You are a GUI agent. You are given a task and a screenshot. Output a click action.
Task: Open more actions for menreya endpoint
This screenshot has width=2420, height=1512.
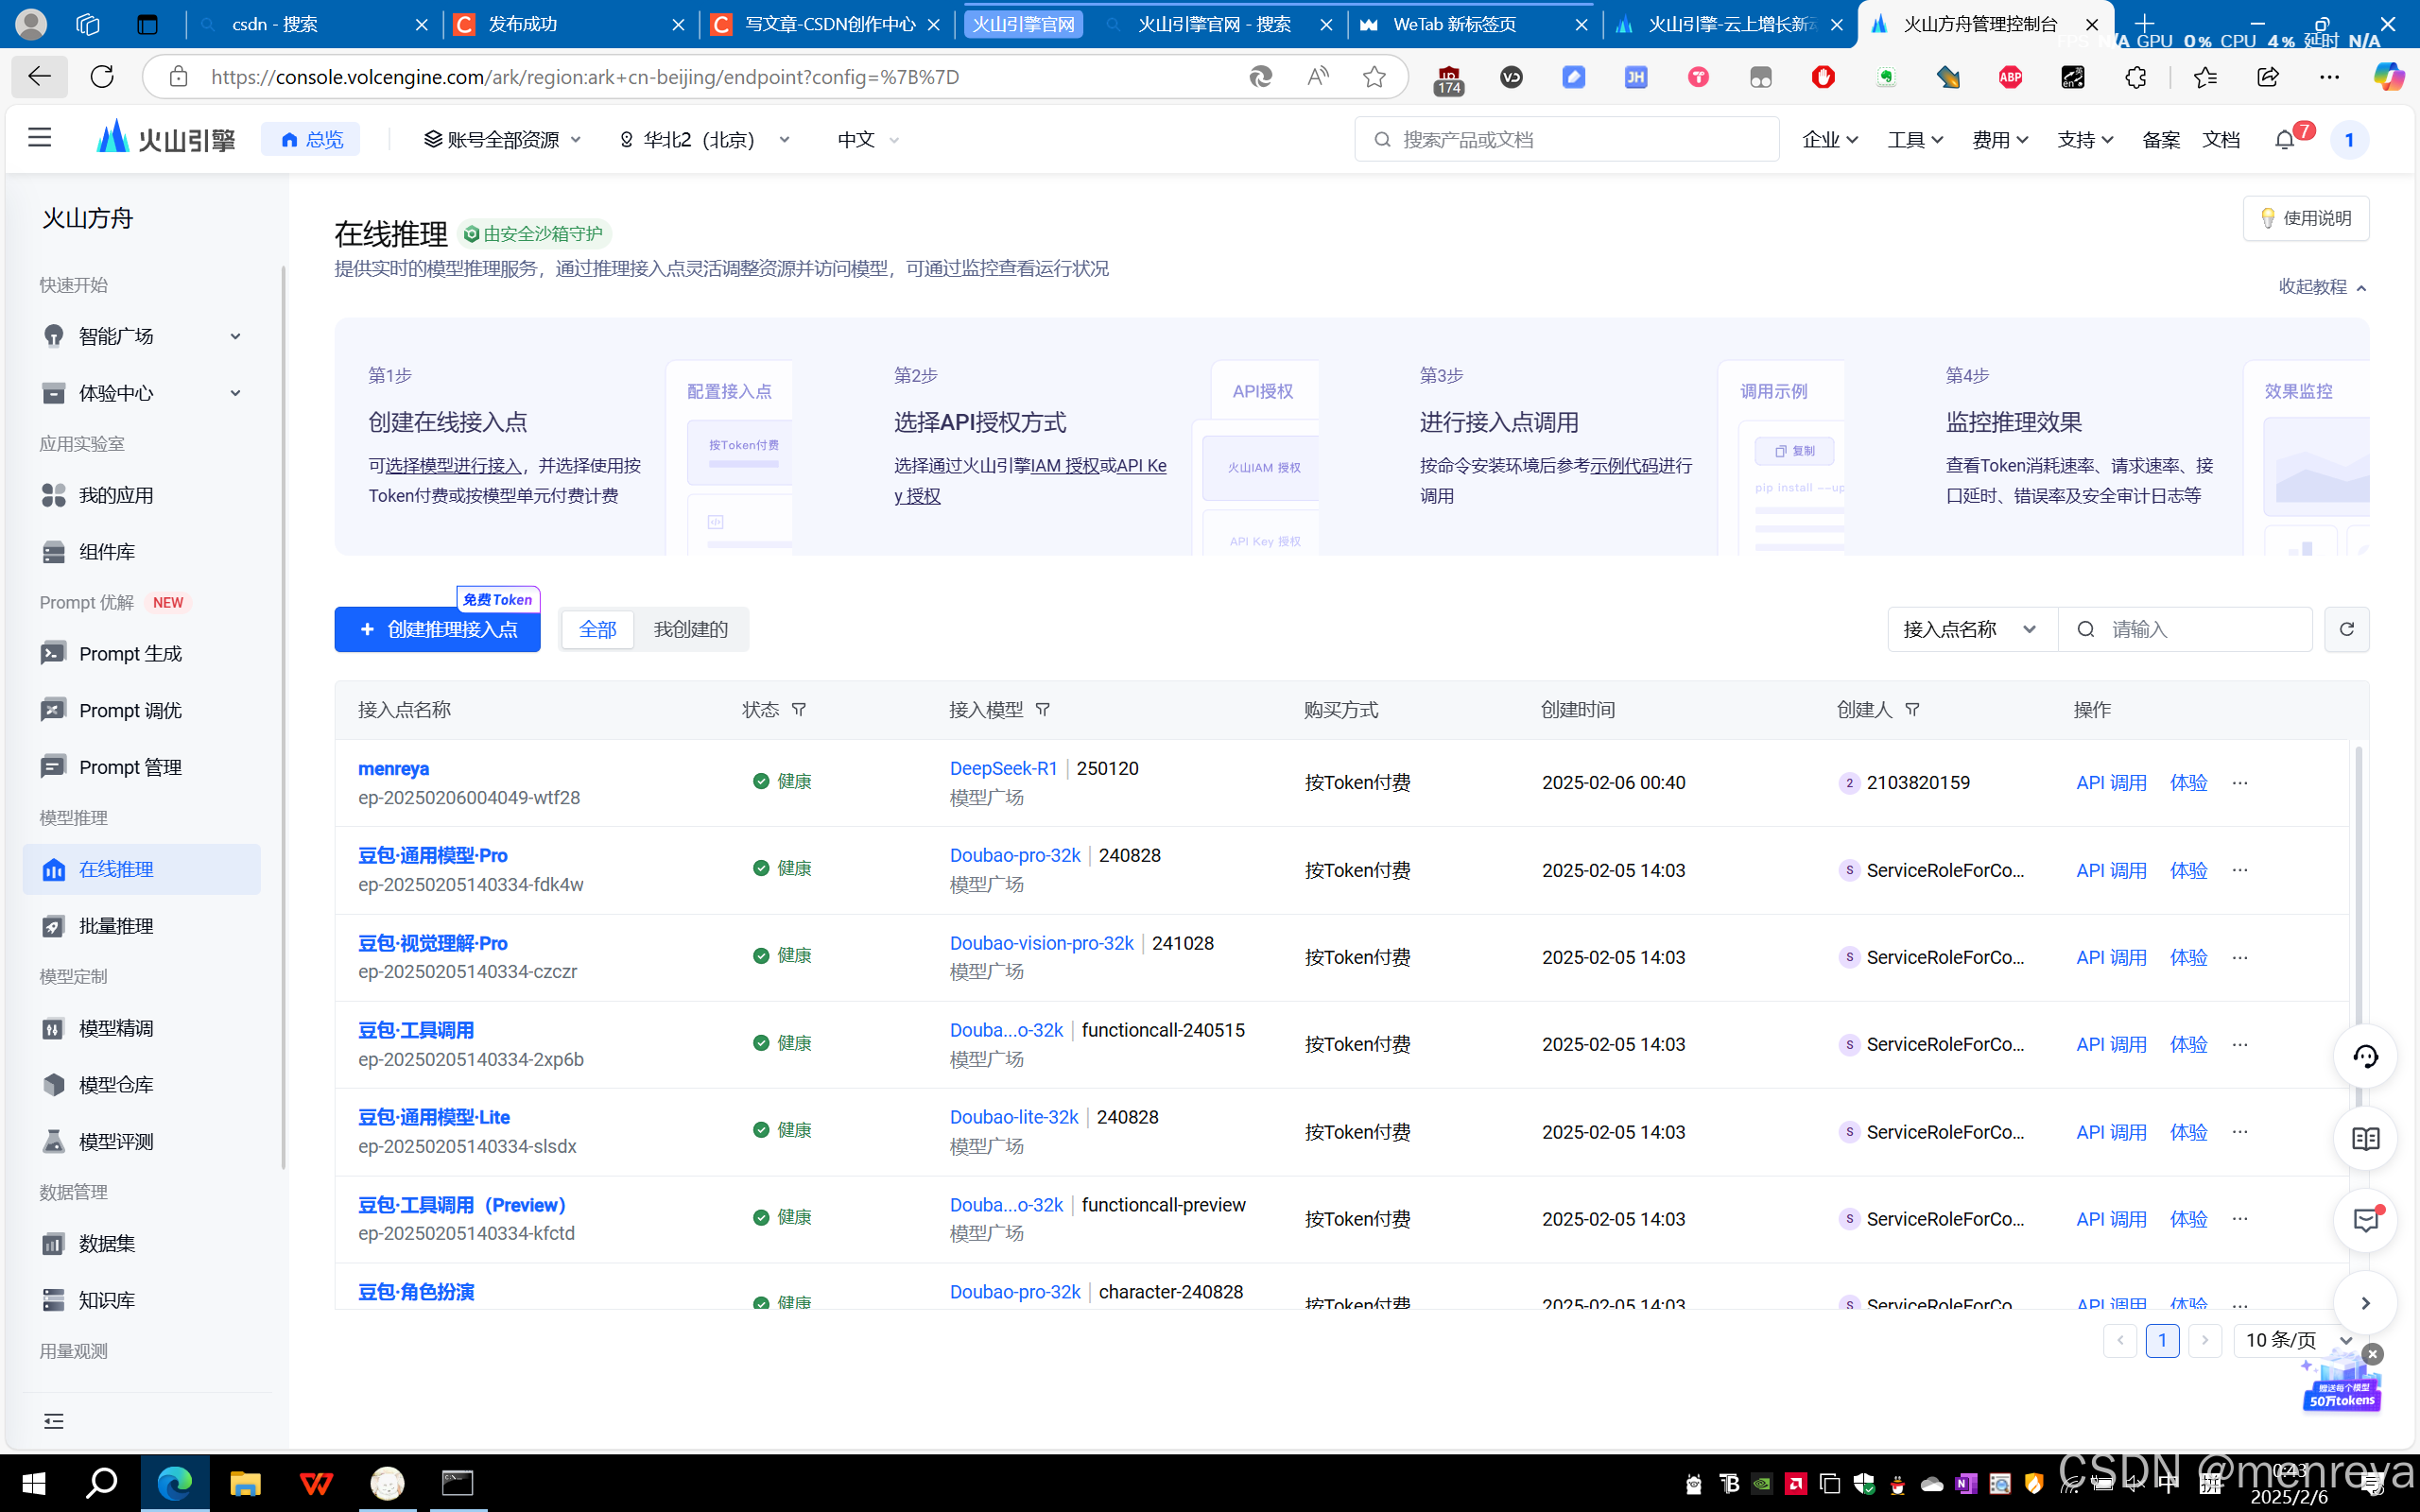[2240, 783]
